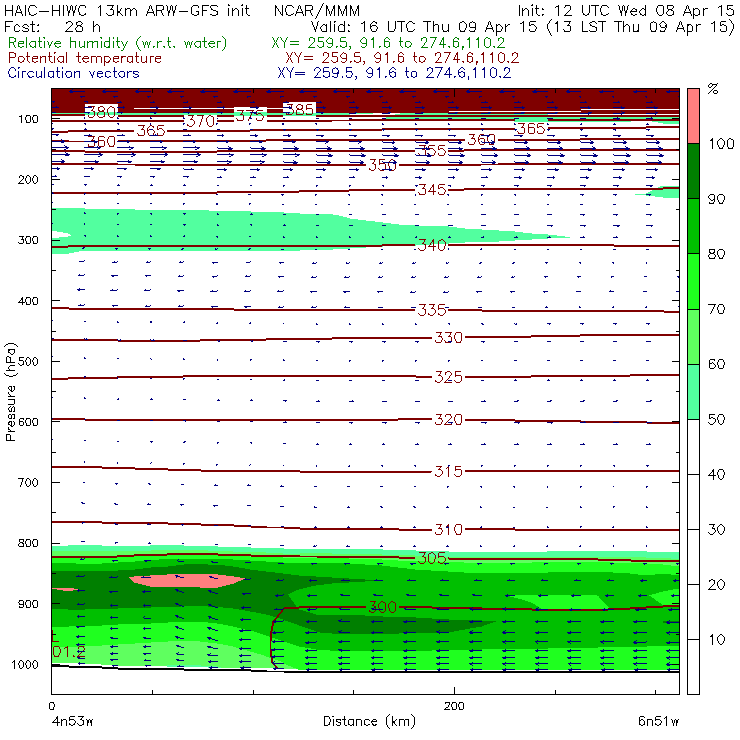Click the colorbar's 50 scale label
This screenshot has width=740, height=740.
pyautogui.click(x=716, y=419)
